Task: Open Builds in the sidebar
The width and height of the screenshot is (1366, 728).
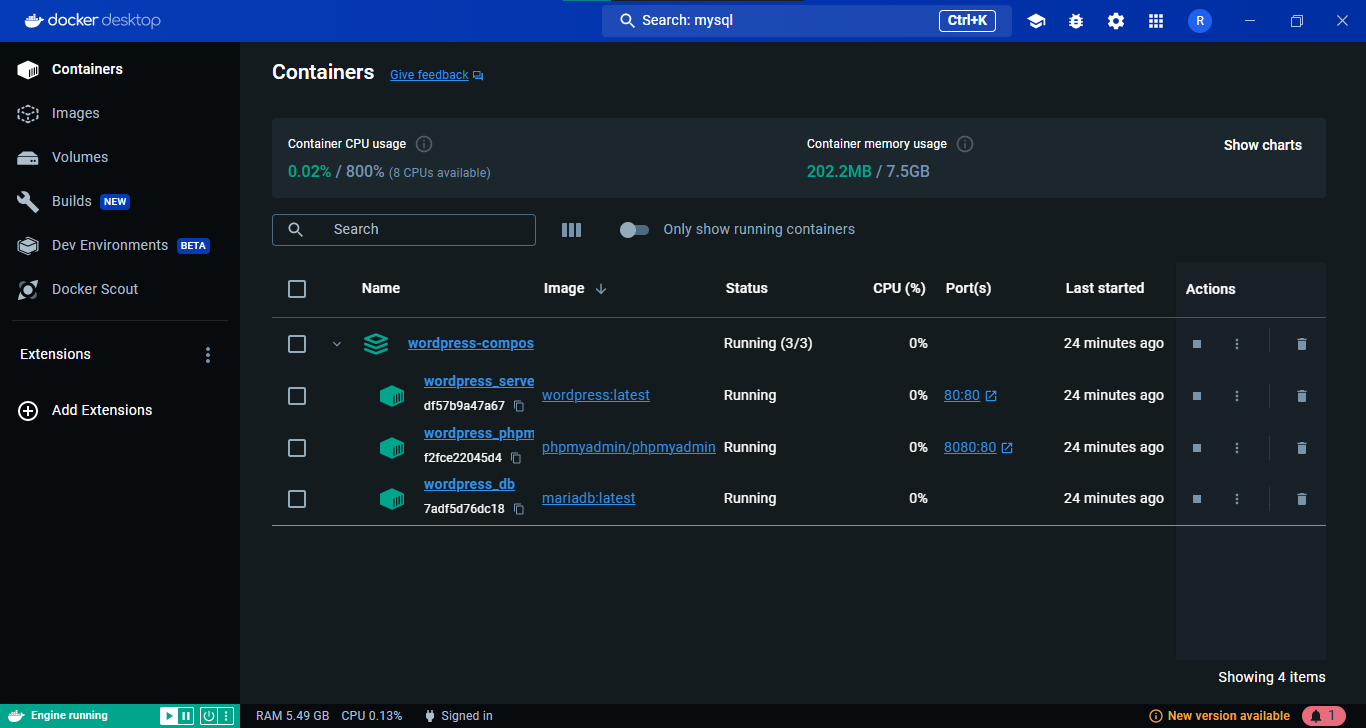Action: (120, 201)
